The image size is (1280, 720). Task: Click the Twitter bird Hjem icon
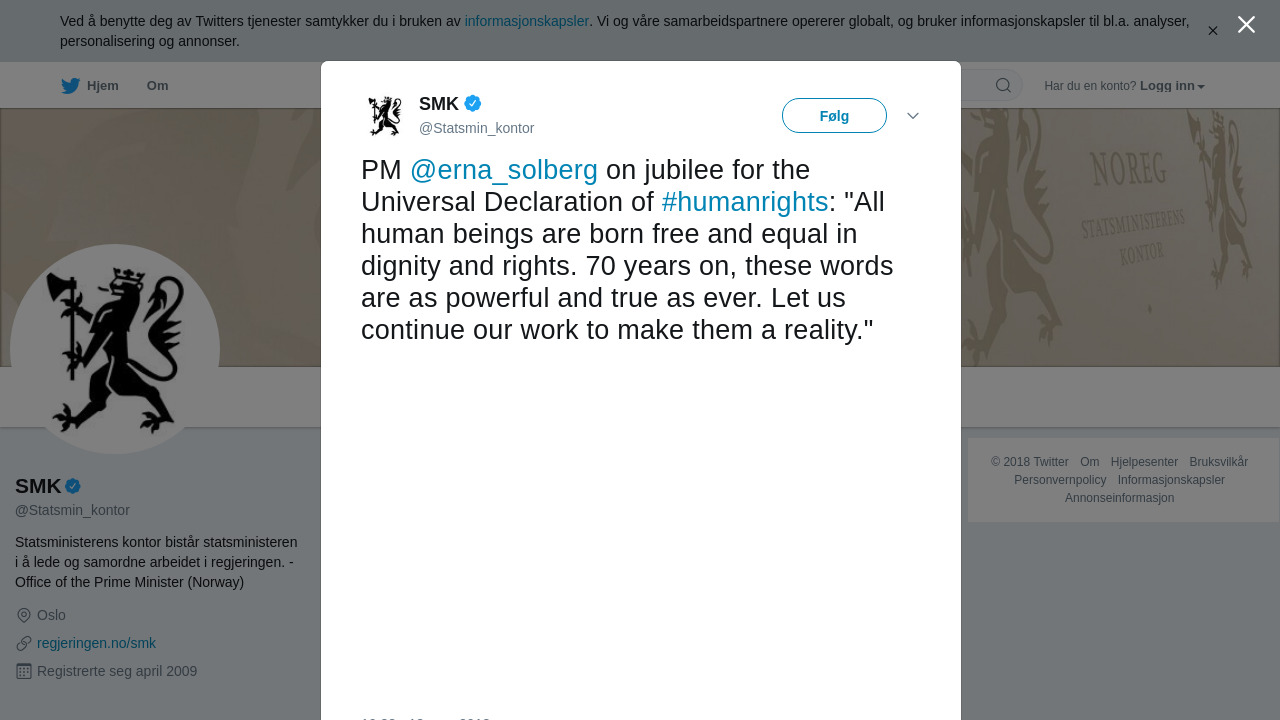coord(70,86)
